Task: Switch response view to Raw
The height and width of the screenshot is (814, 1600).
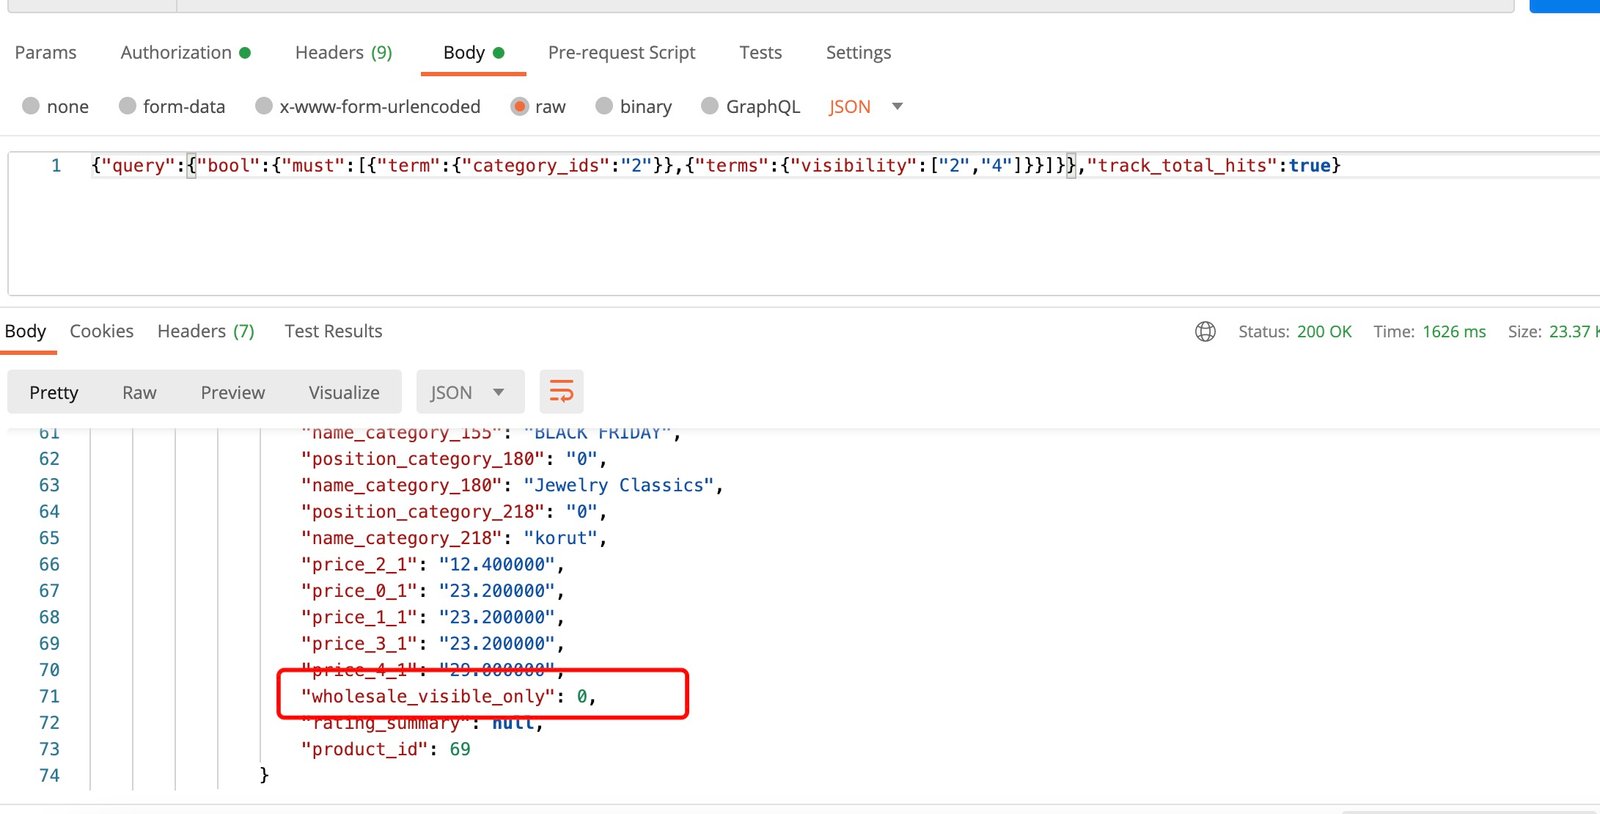Action: (x=139, y=393)
